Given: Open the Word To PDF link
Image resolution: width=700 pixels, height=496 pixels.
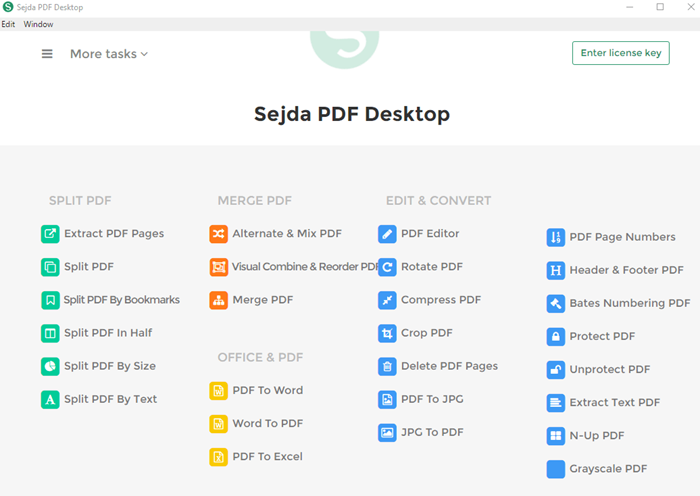Looking at the screenshot, I should (x=267, y=423).
